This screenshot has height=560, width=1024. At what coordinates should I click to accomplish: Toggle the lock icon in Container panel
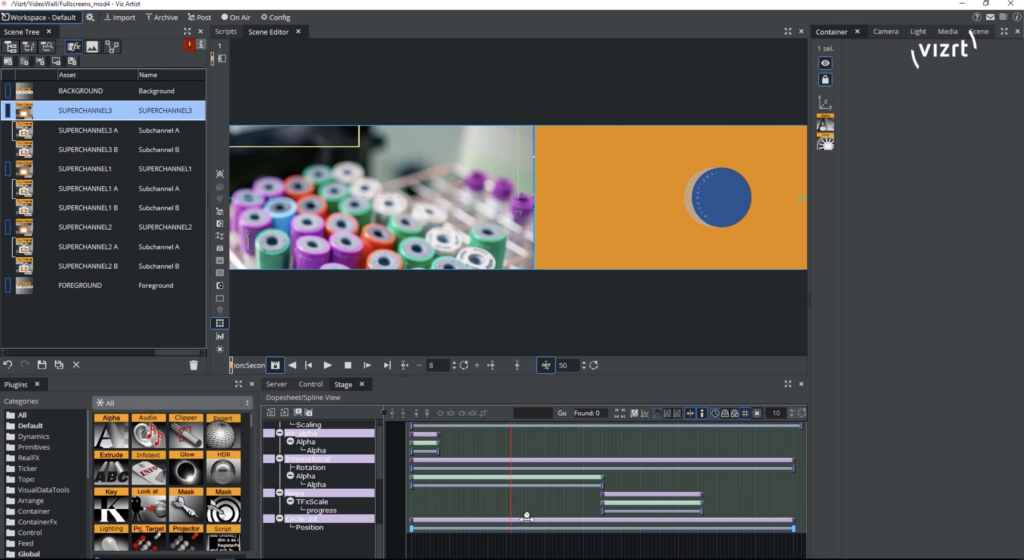coord(825,79)
